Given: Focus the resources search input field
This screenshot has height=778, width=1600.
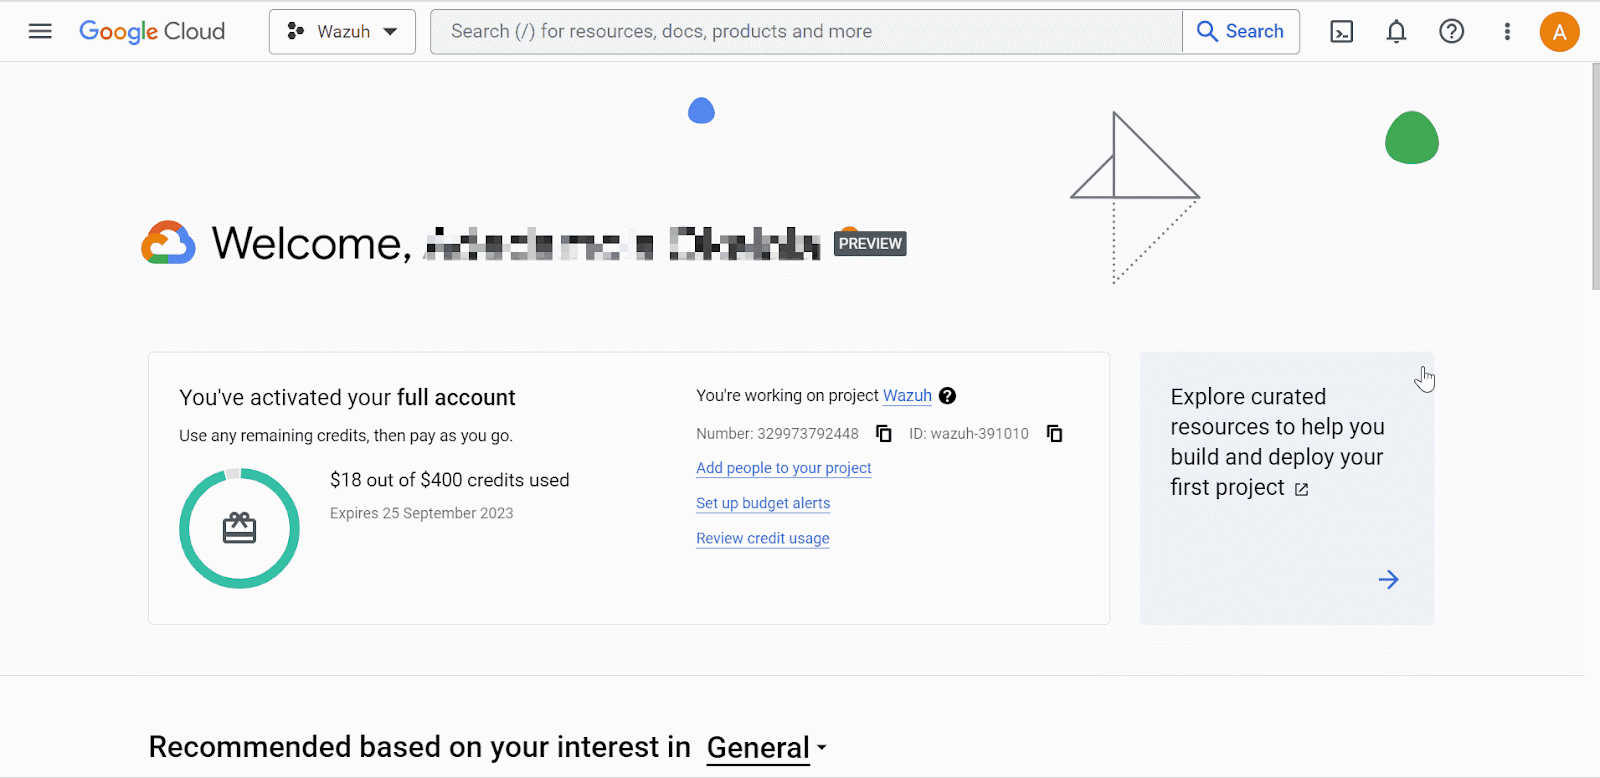Looking at the screenshot, I should [805, 32].
